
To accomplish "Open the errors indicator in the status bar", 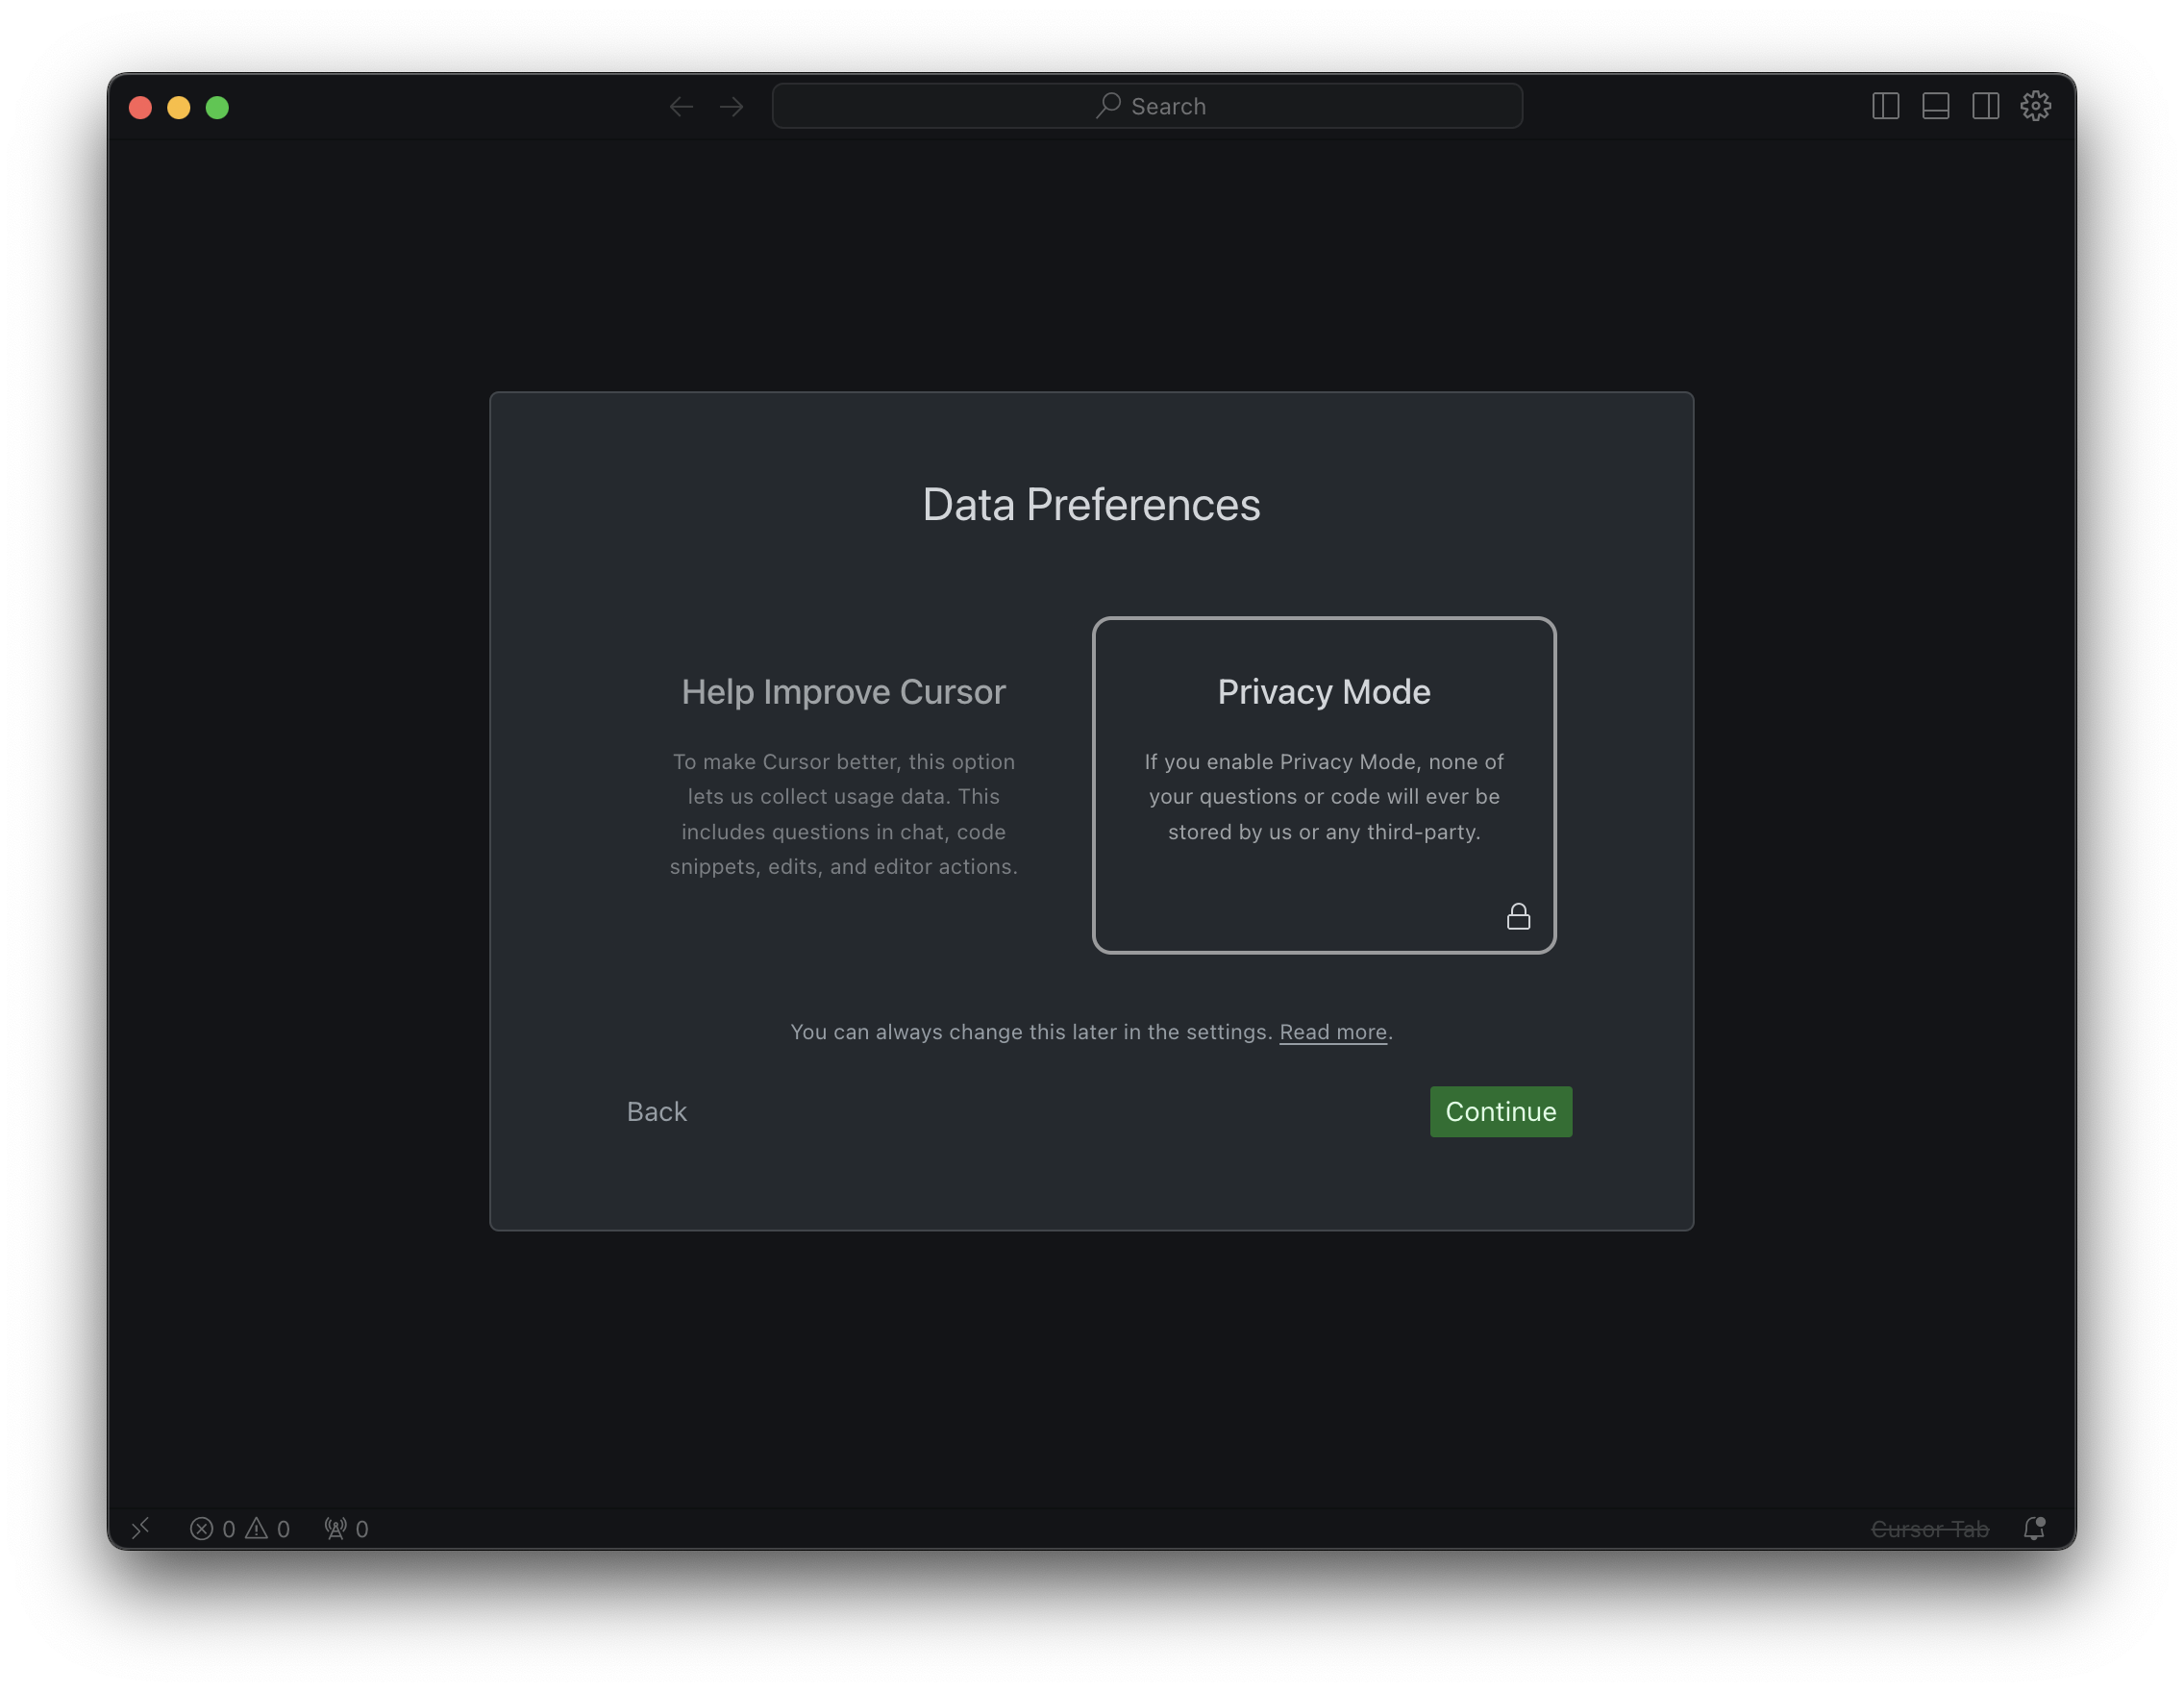I will (213, 1528).
